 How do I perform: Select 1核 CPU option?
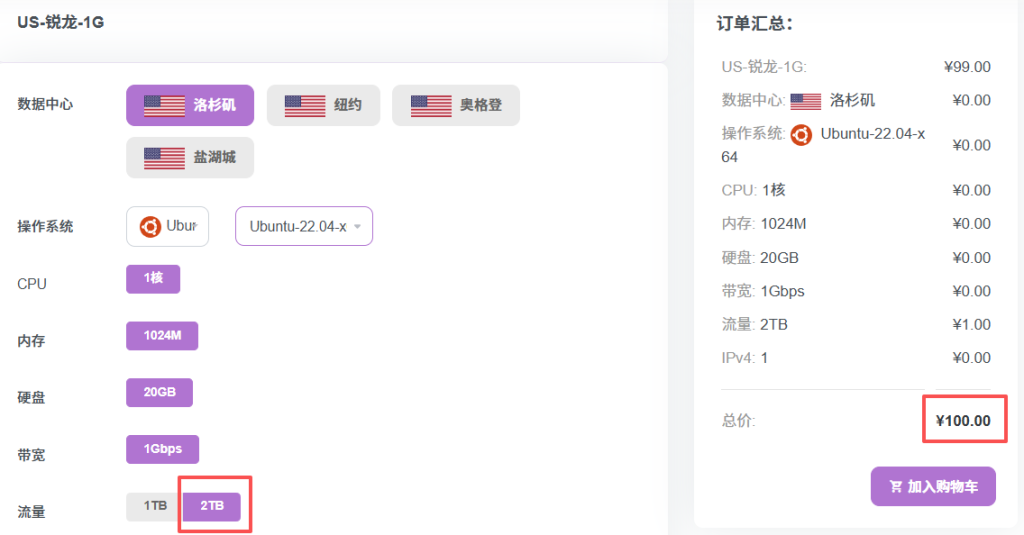pos(153,279)
